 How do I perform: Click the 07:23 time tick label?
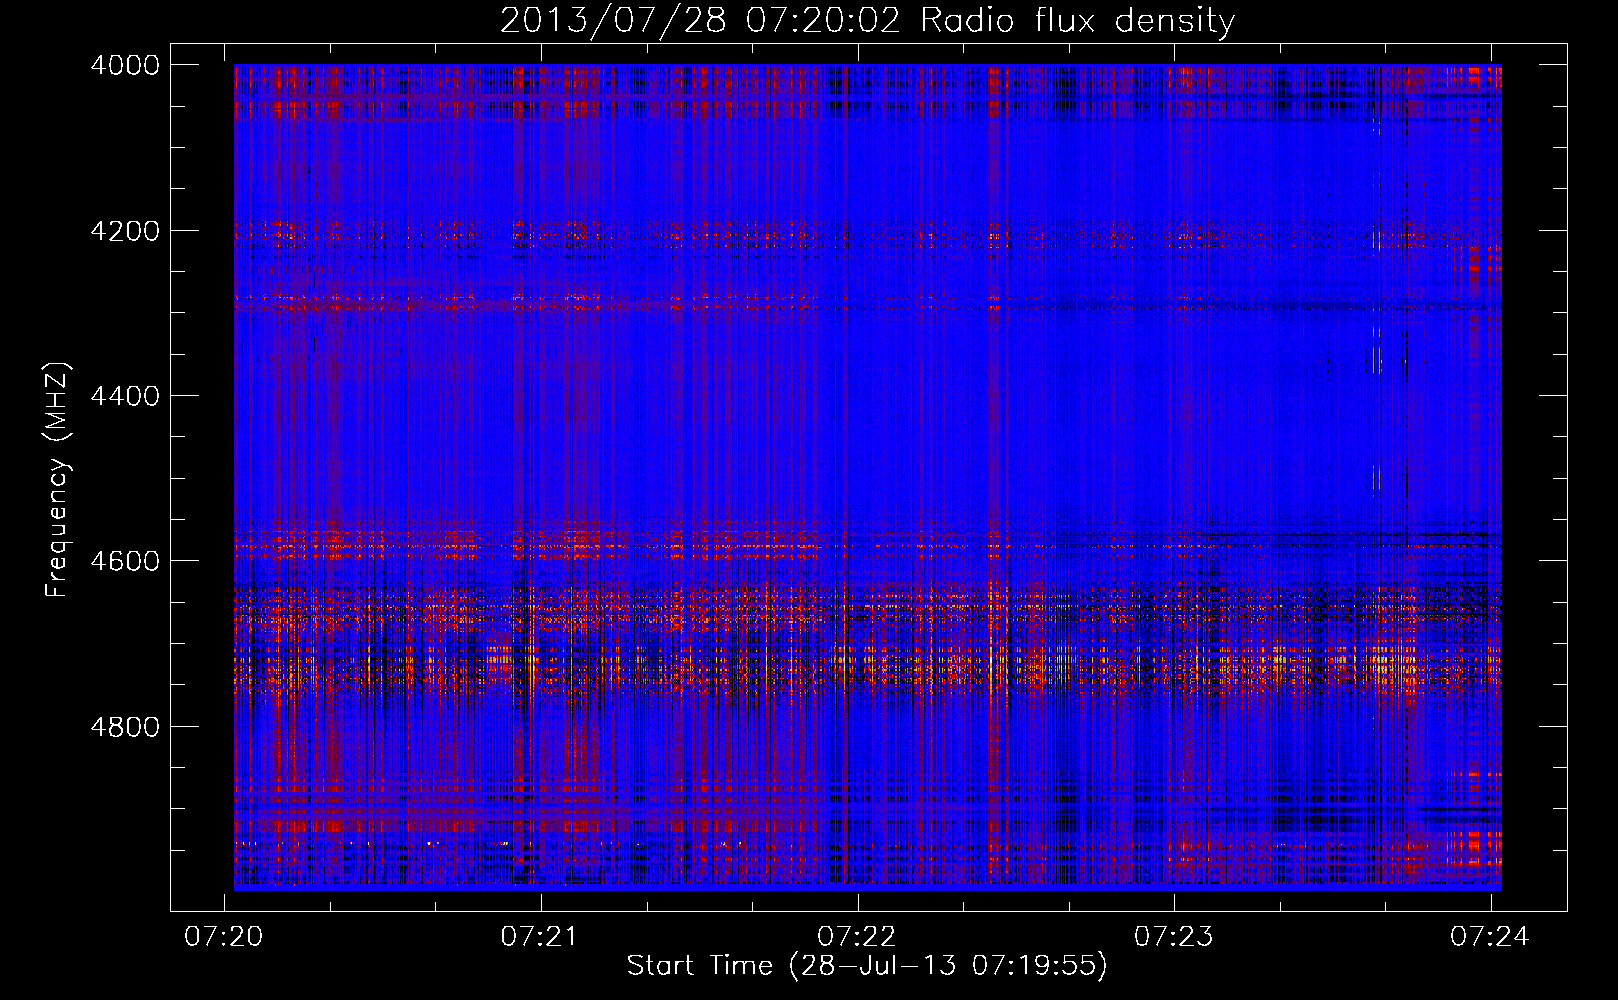click(x=1174, y=936)
